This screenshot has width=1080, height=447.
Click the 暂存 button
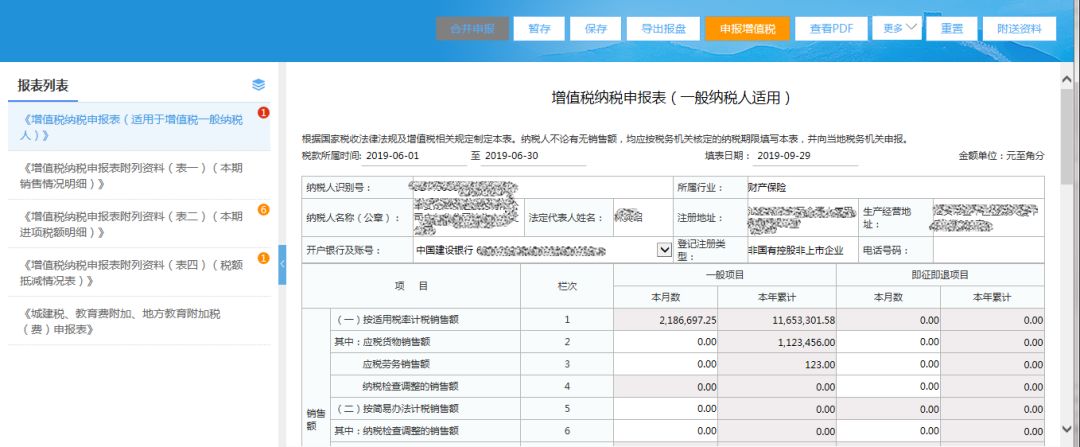tap(539, 29)
